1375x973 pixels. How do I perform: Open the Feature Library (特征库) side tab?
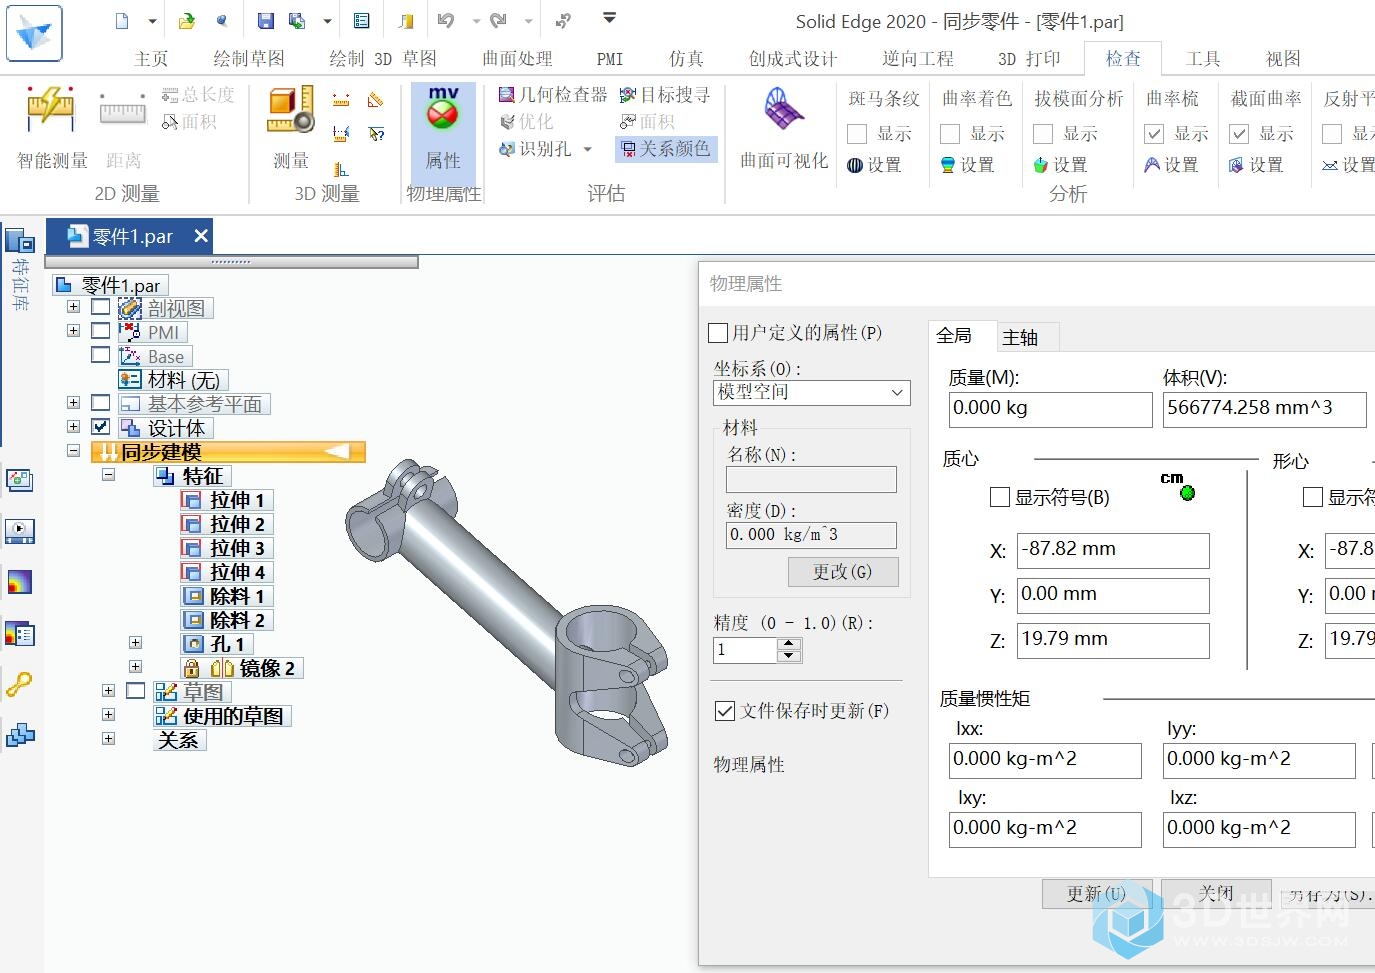(20, 268)
